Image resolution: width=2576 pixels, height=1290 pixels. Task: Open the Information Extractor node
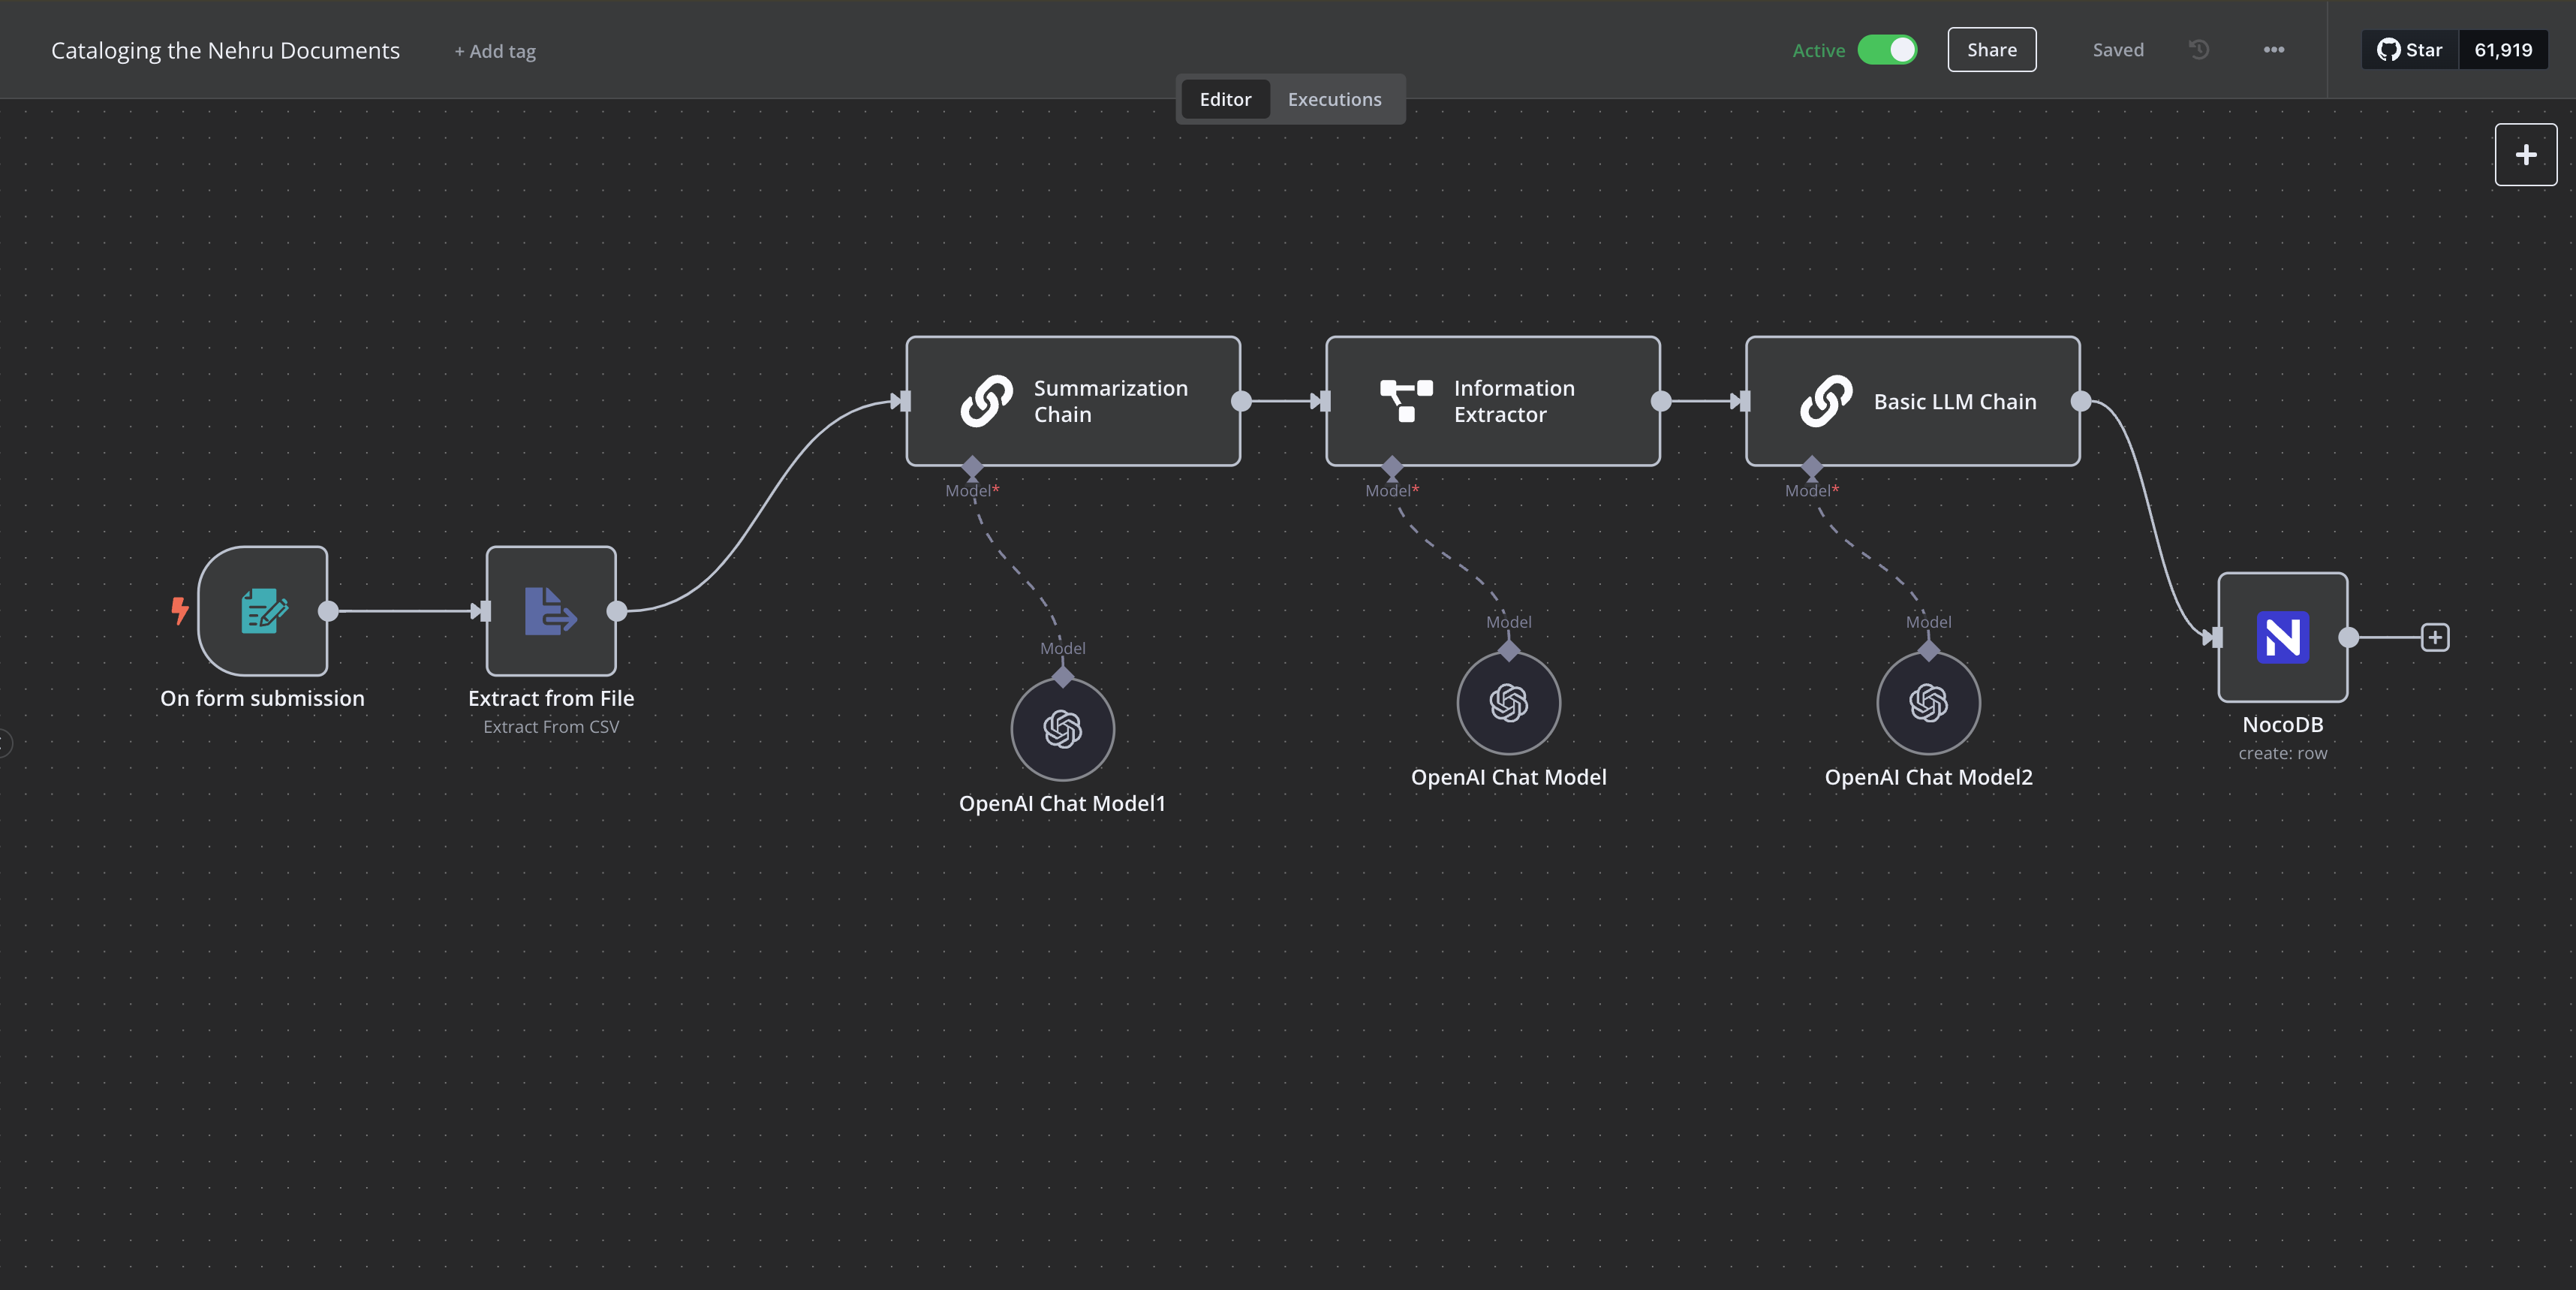coord(1492,401)
